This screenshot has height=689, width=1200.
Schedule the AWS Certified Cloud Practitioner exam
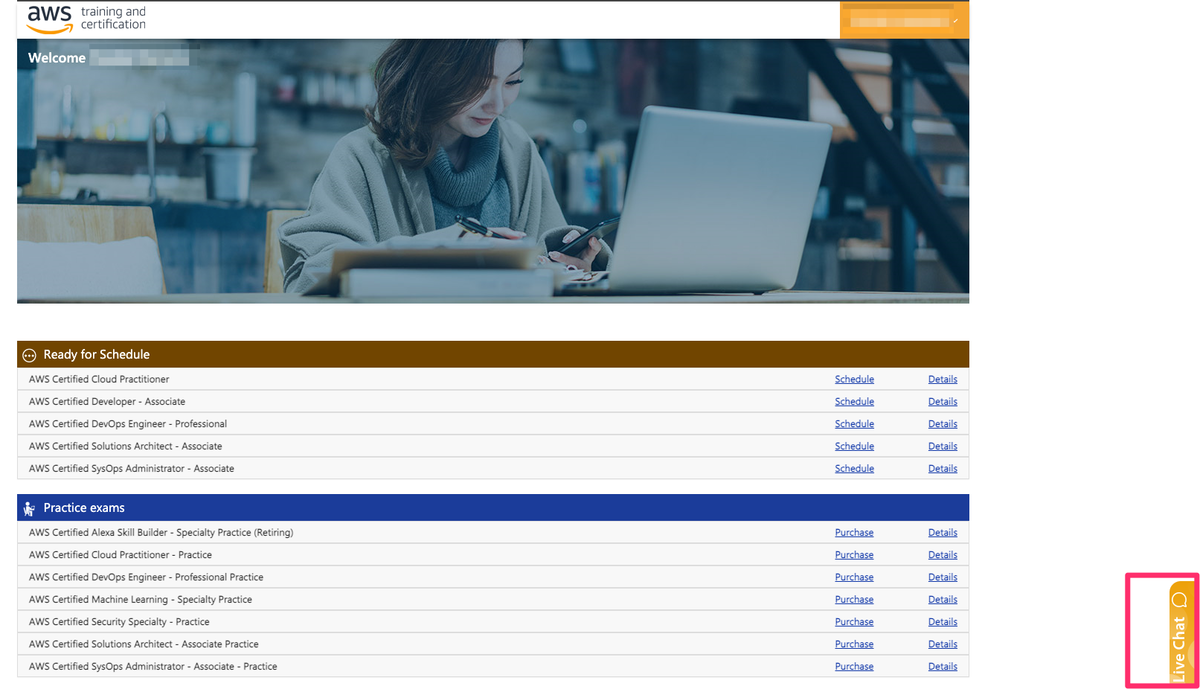click(854, 380)
